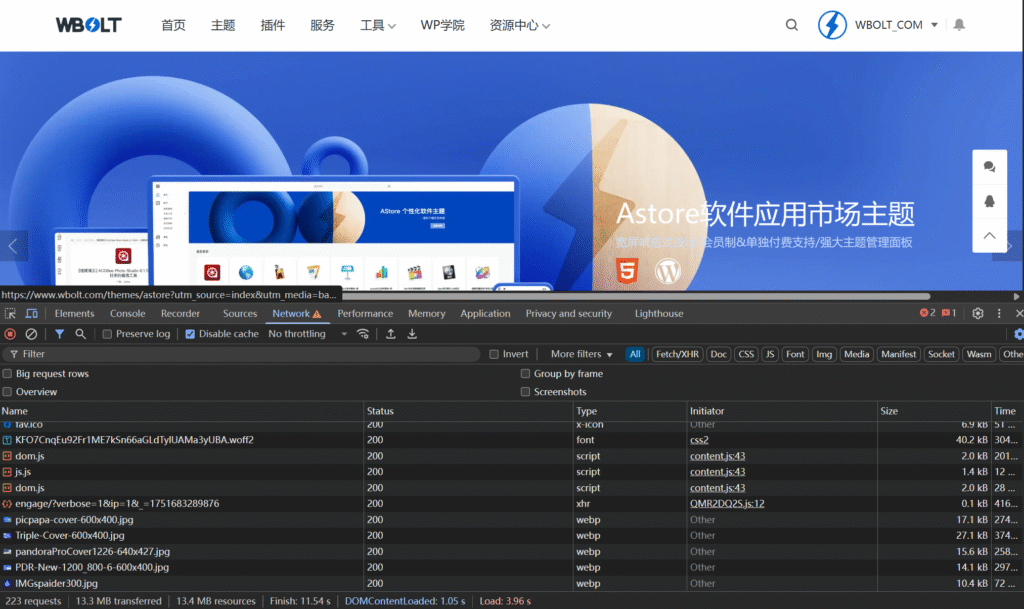The width and height of the screenshot is (1024, 609).
Task: Open the website search icon
Action: click(x=792, y=25)
